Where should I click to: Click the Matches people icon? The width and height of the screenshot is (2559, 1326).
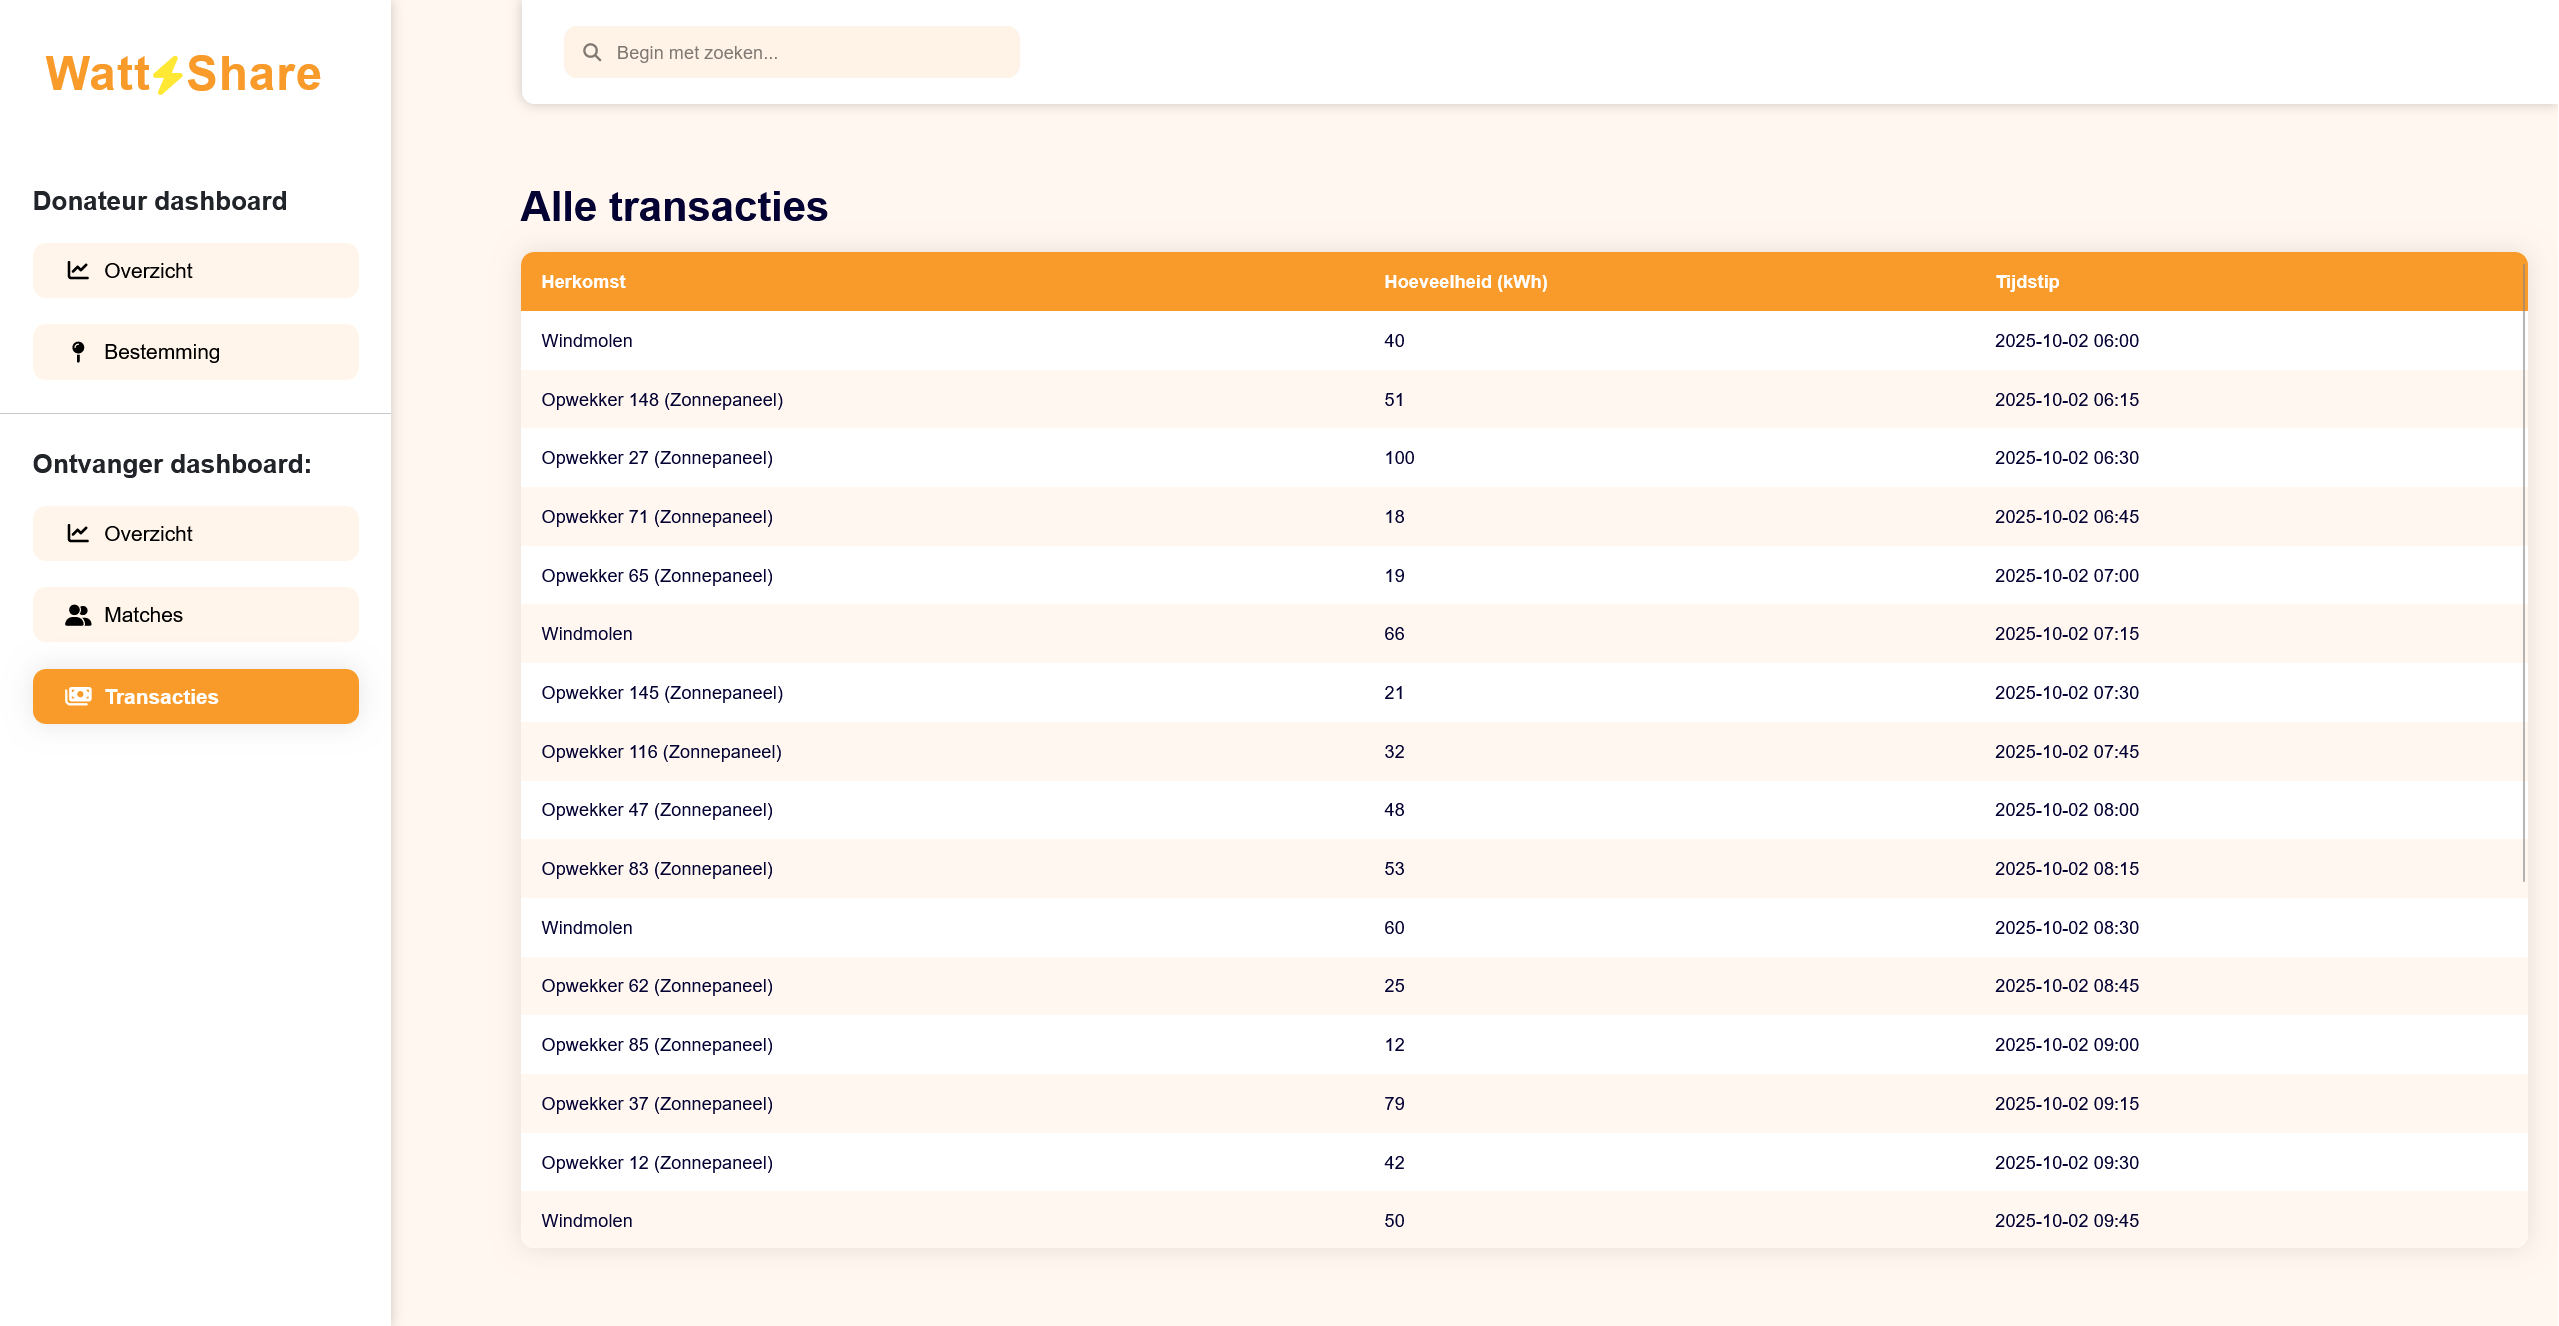78,615
